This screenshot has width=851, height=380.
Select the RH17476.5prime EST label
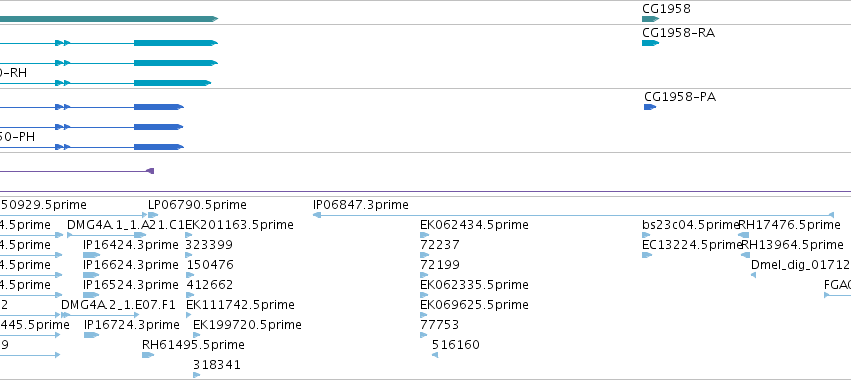pyautogui.click(x=790, y=225)
